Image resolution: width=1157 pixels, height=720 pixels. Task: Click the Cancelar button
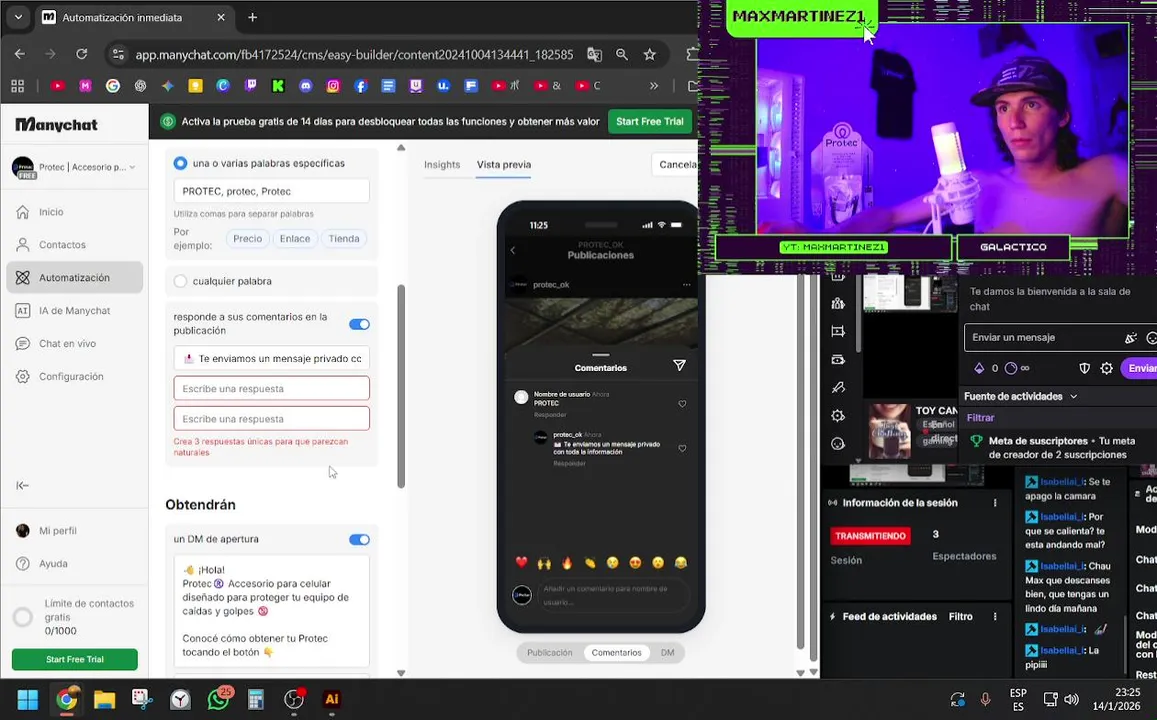point(675,165)
